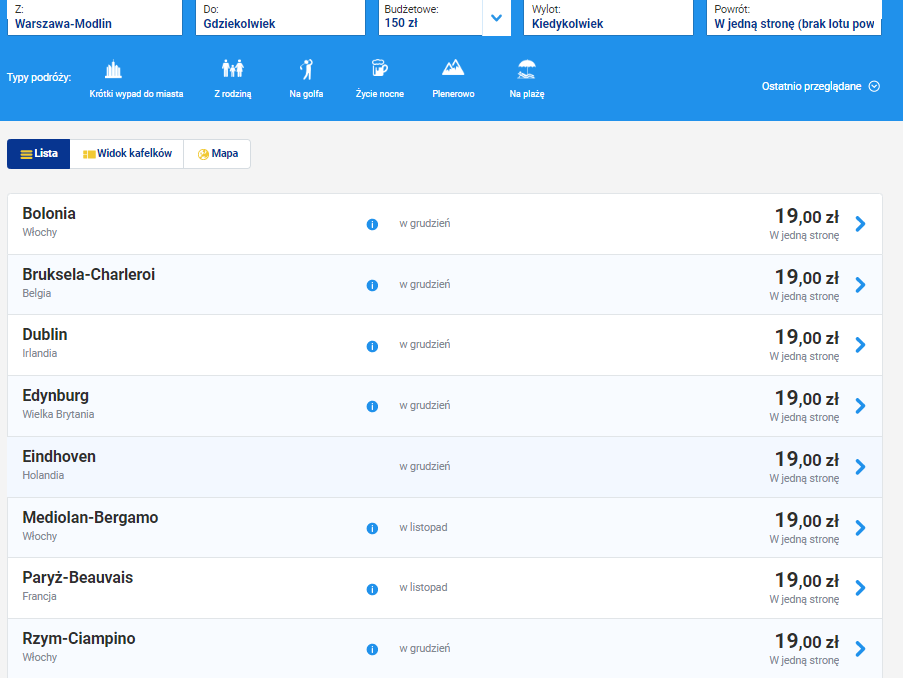Select the Do Gdziekolwiek destination field
The width and height of the screenshot is (903, 678).
click(280, 17)
